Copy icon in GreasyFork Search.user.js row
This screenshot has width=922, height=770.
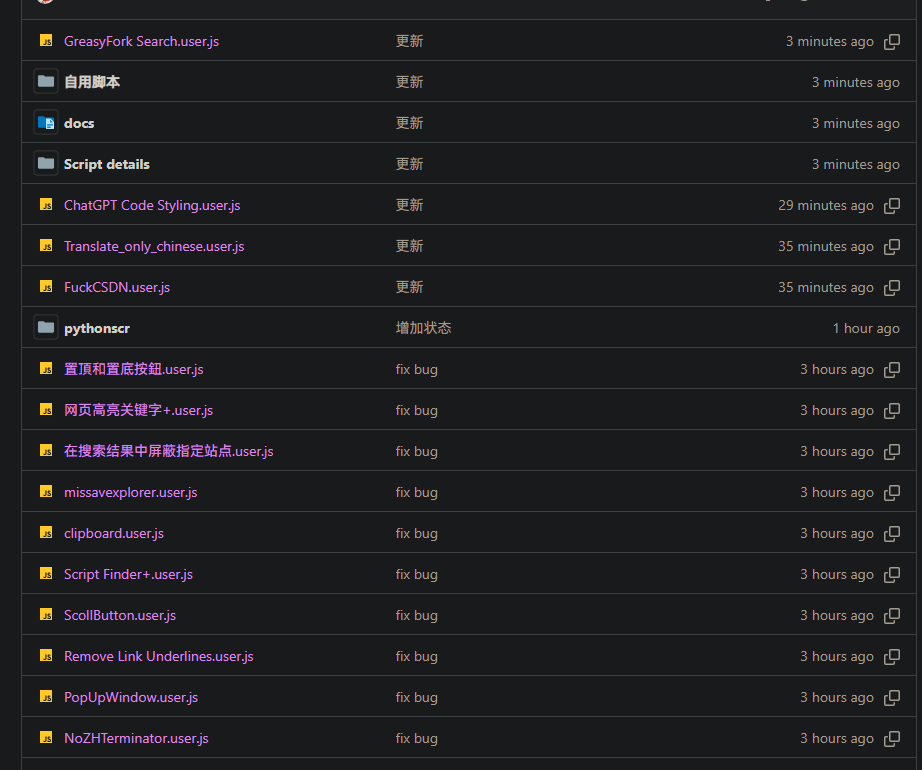891,42
